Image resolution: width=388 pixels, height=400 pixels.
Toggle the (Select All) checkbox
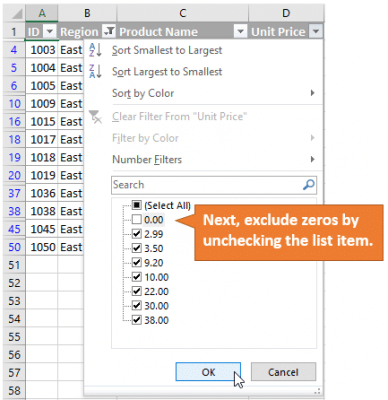pos(137,205)
